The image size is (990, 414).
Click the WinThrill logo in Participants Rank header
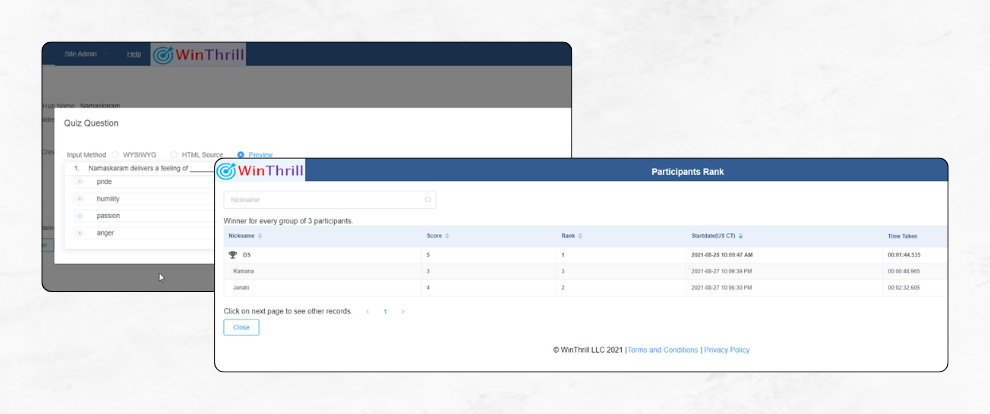[x=261, y=170]
